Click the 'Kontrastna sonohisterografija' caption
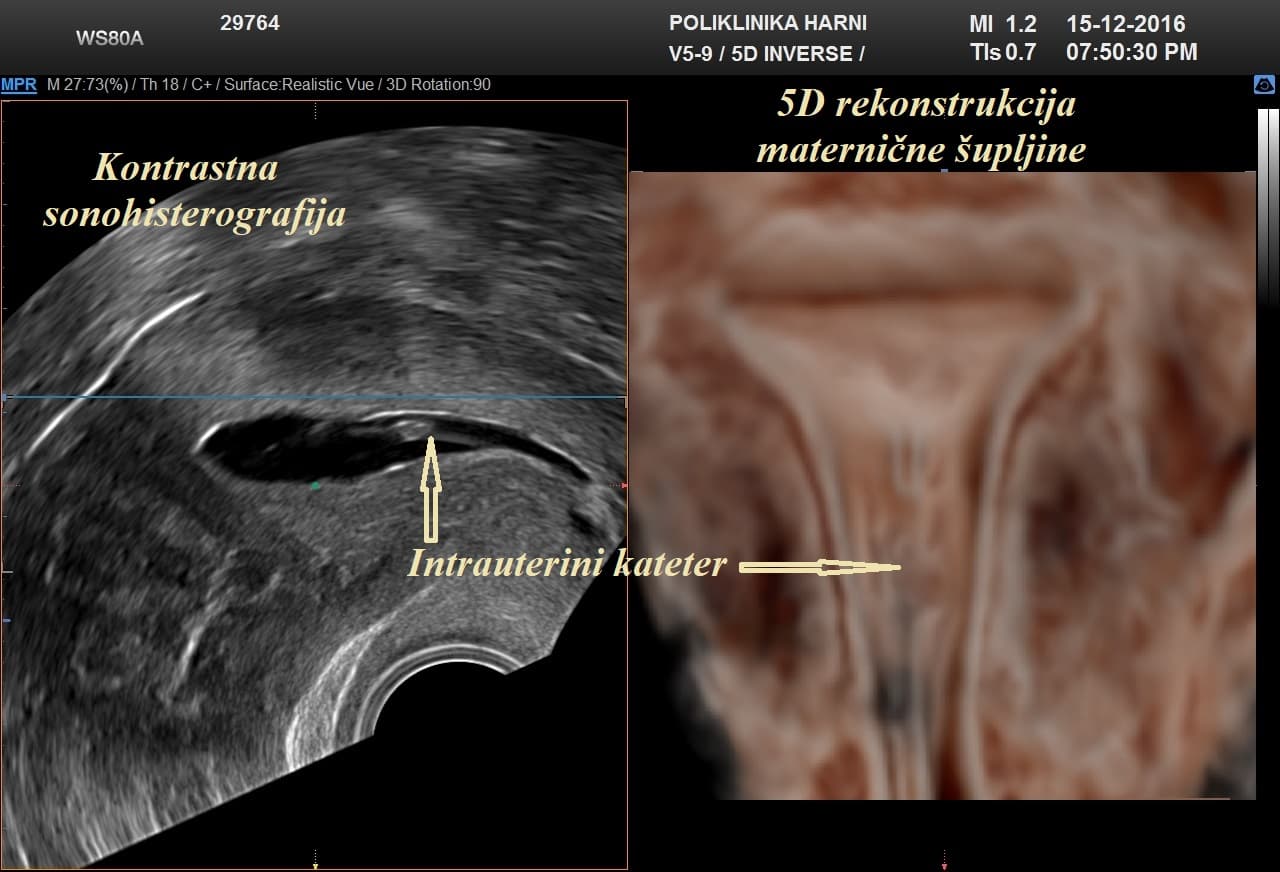 coord(193,190)
